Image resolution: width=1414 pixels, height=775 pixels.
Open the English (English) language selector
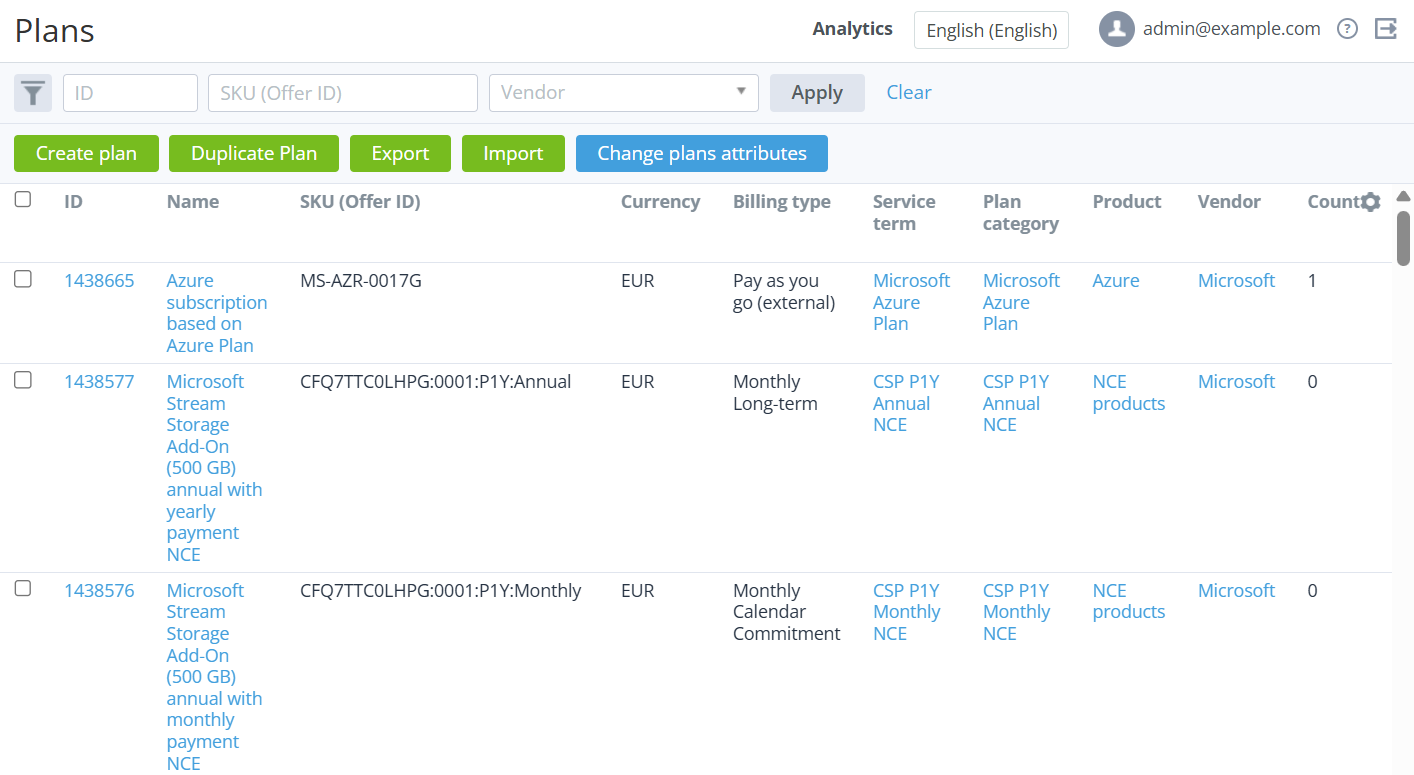[991, 30]
